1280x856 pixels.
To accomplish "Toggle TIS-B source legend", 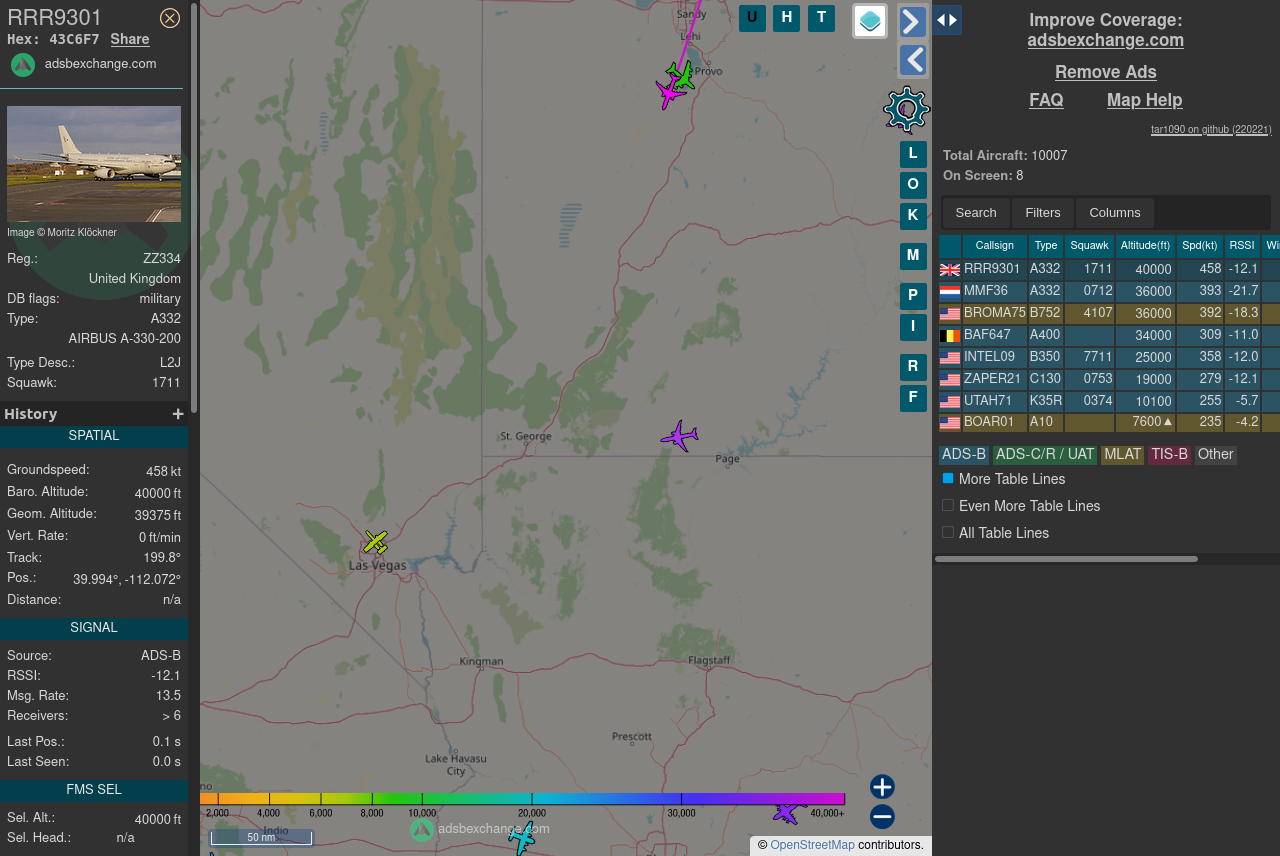I will point(1169,455).
